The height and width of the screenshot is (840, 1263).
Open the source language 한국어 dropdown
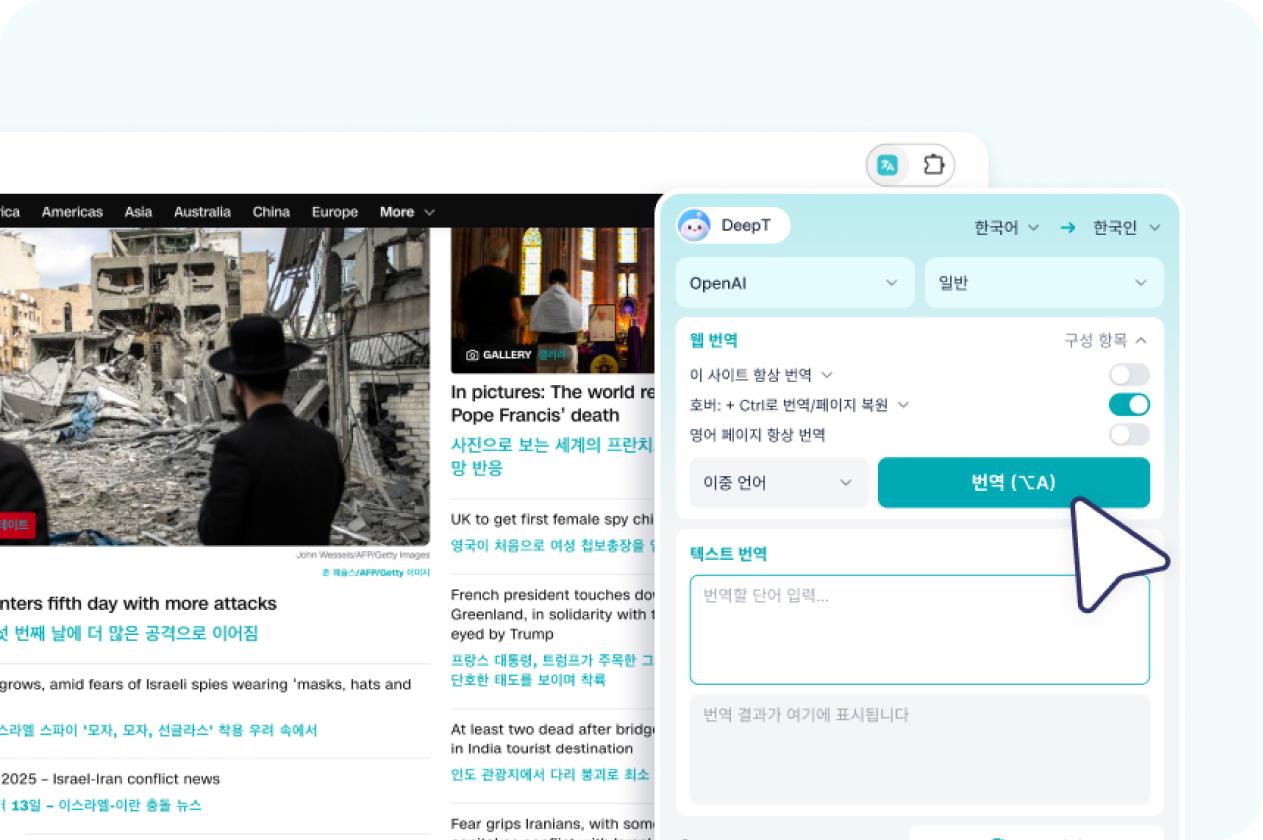(1006, 228)
